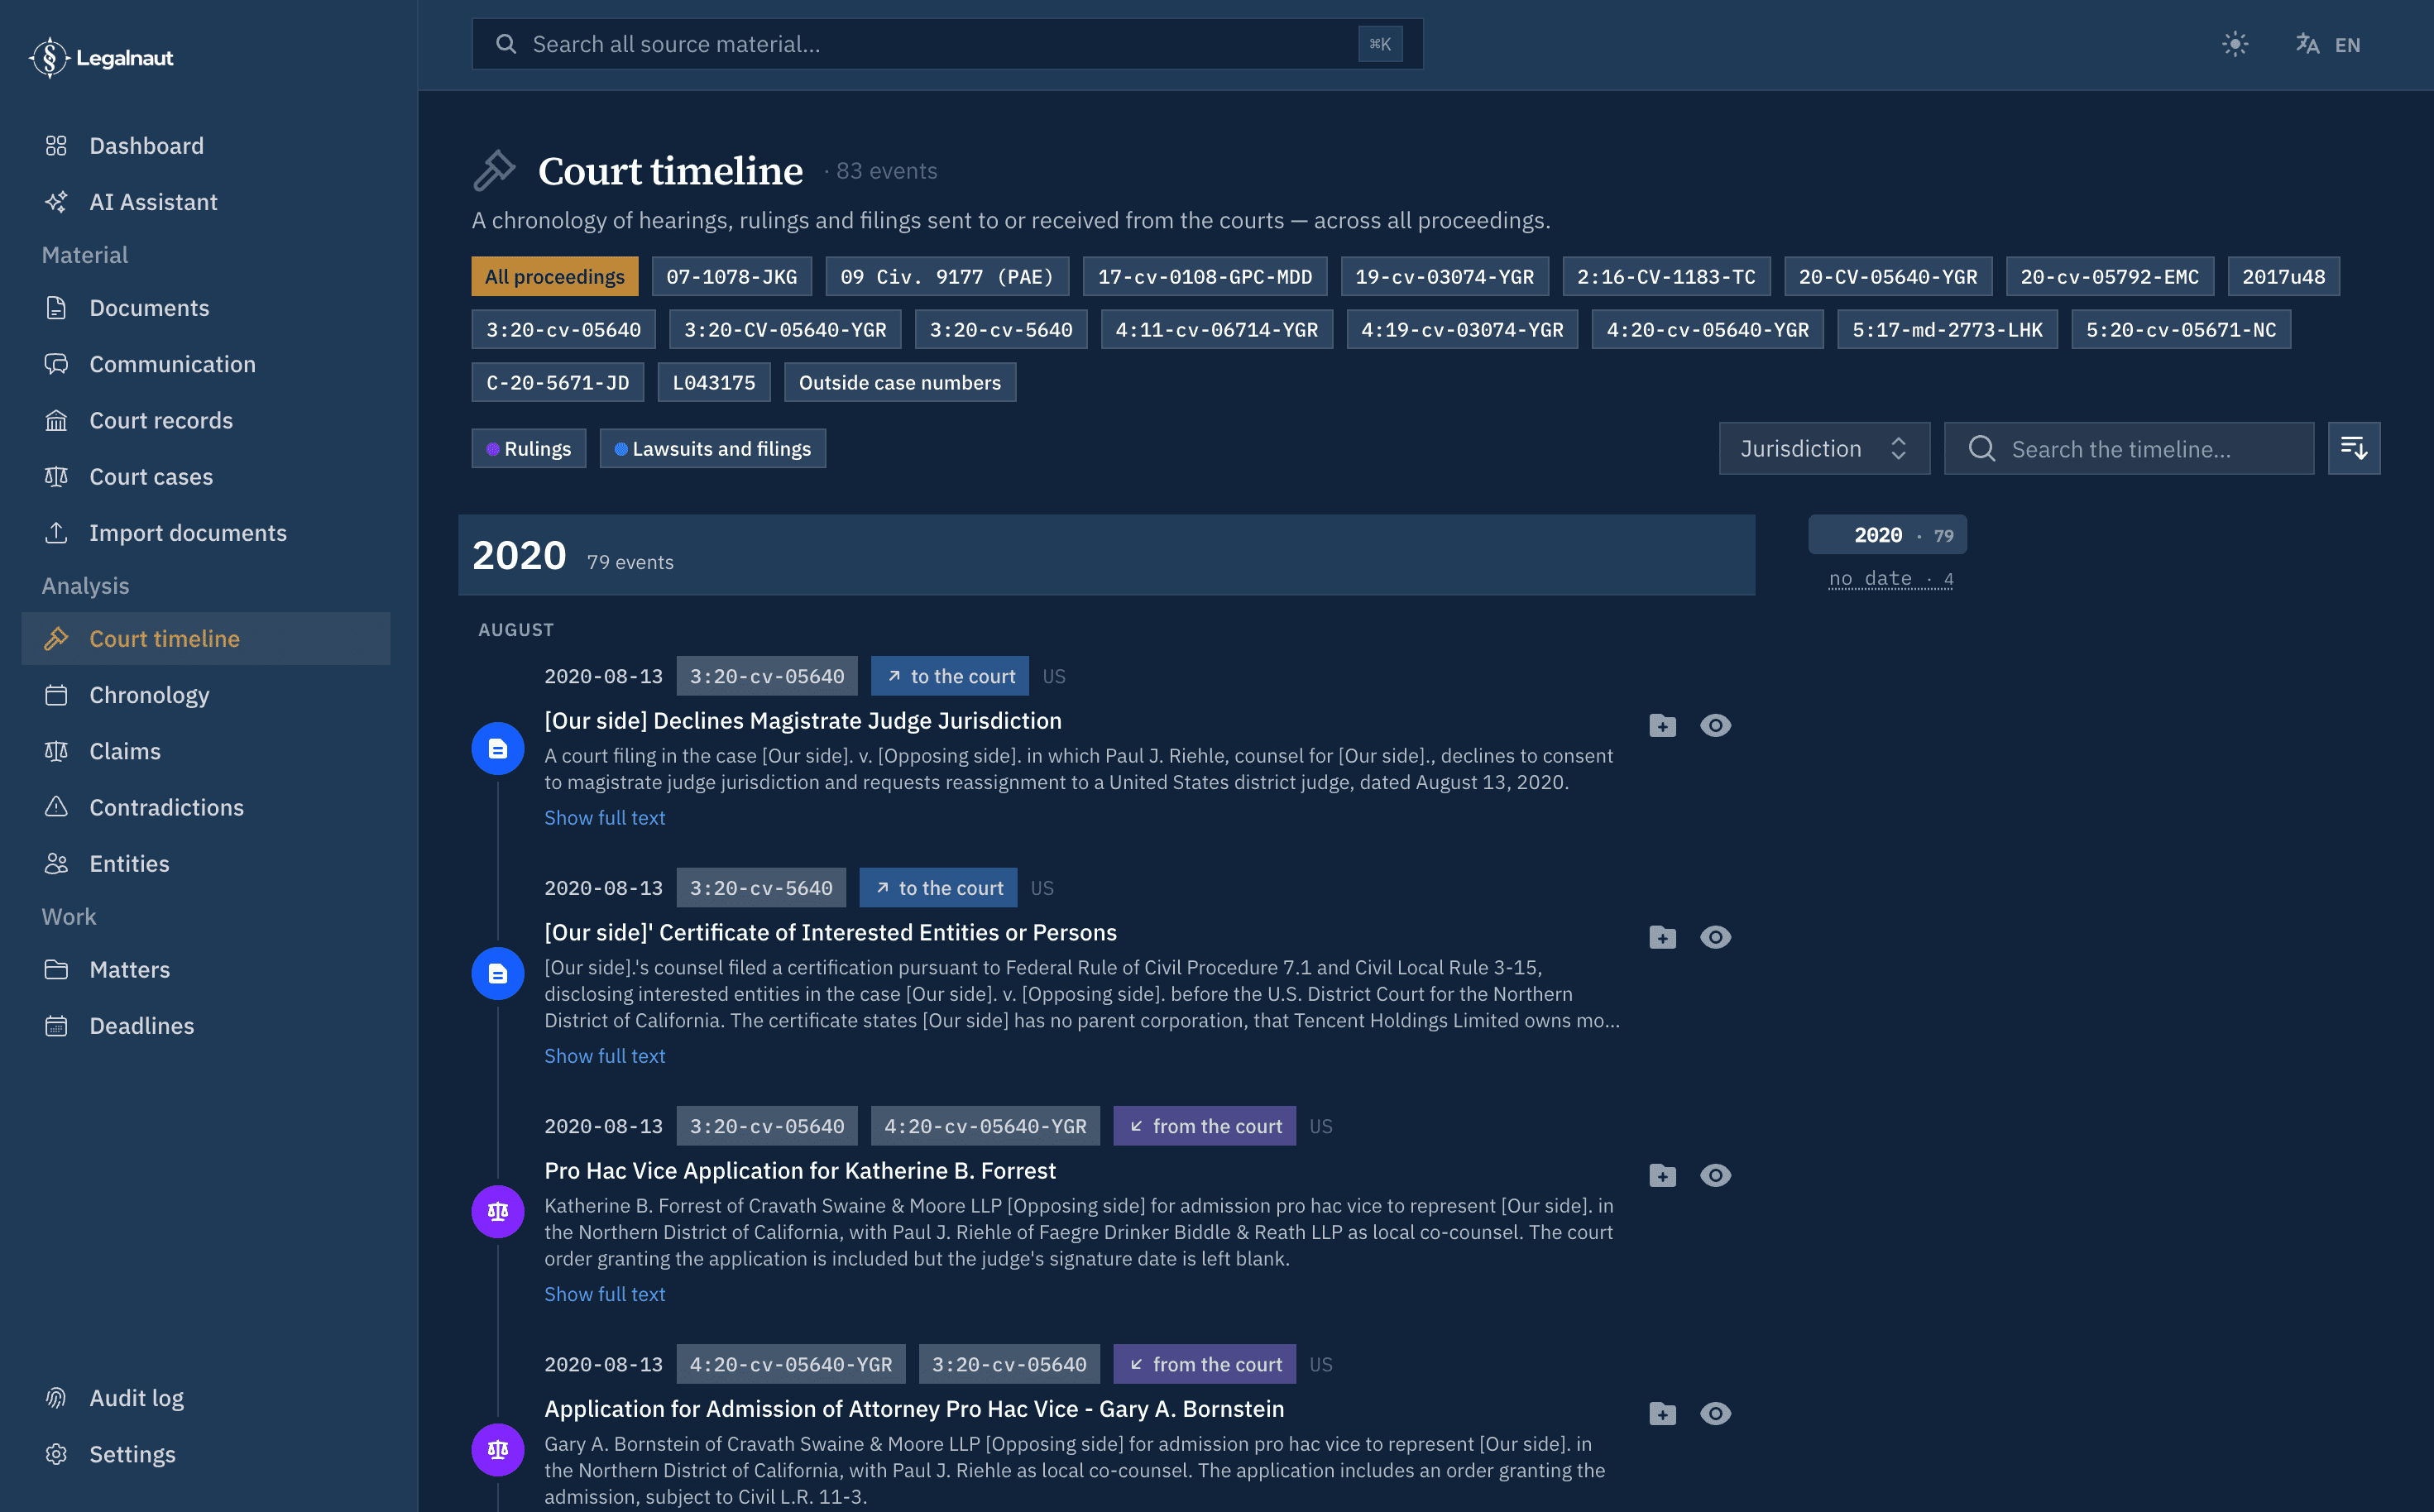Open Contradictions in the sidebar
Viewport: 2434px width, 1512px height.
pos(206,807)
